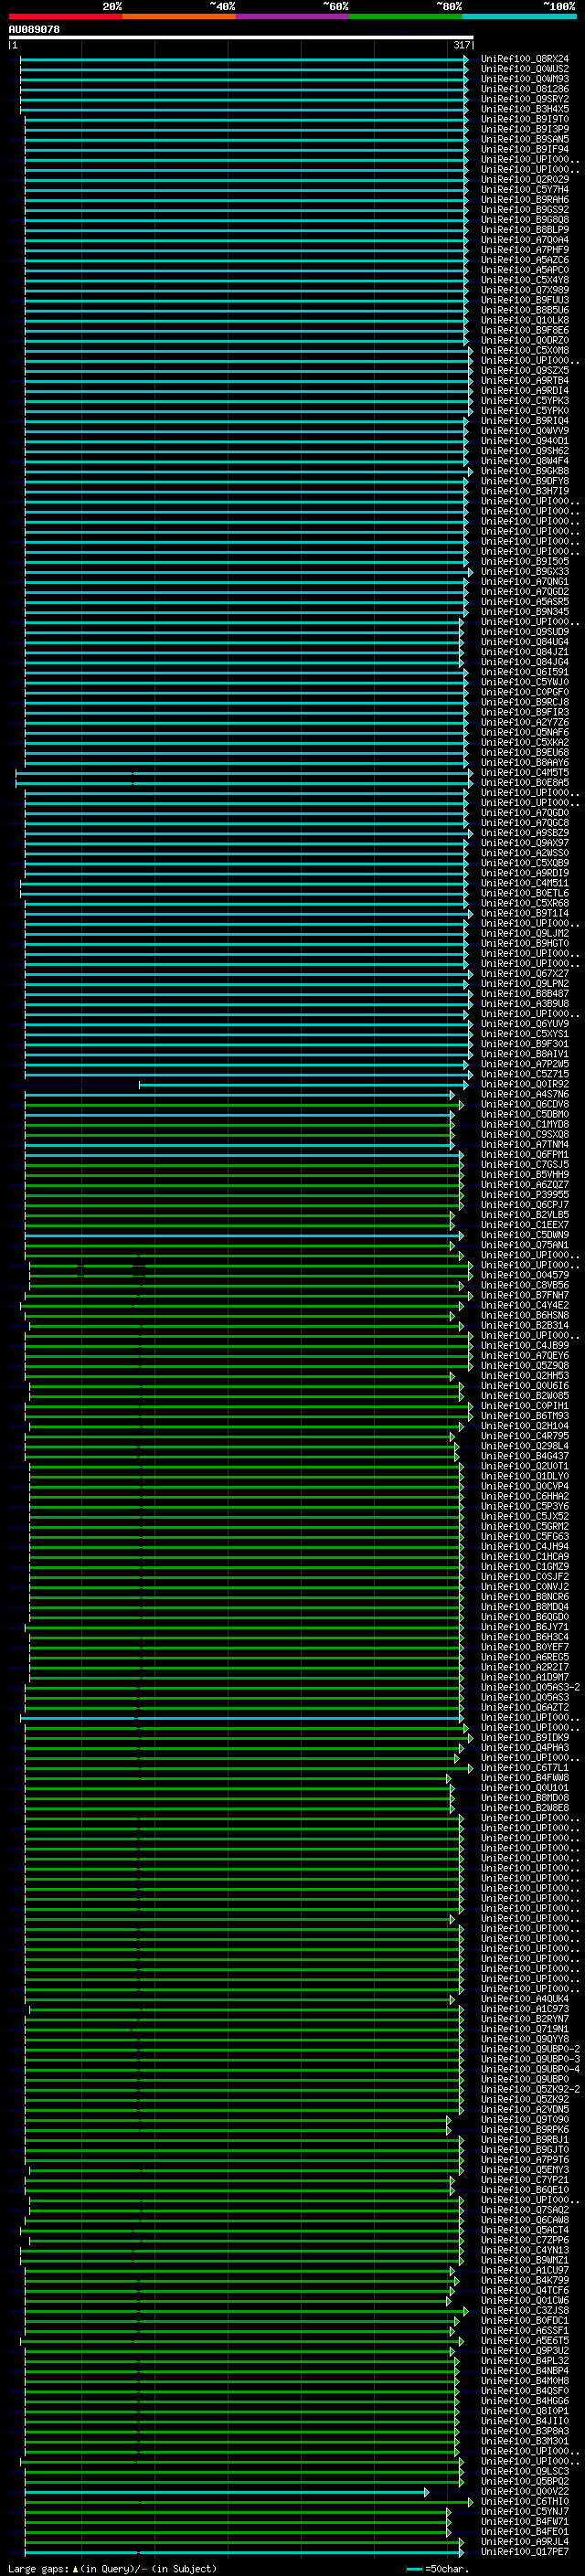Screen dimensions: 585x2576
Task: Select hit UniRef100_C5X4Y8
Action: [525, 280]
